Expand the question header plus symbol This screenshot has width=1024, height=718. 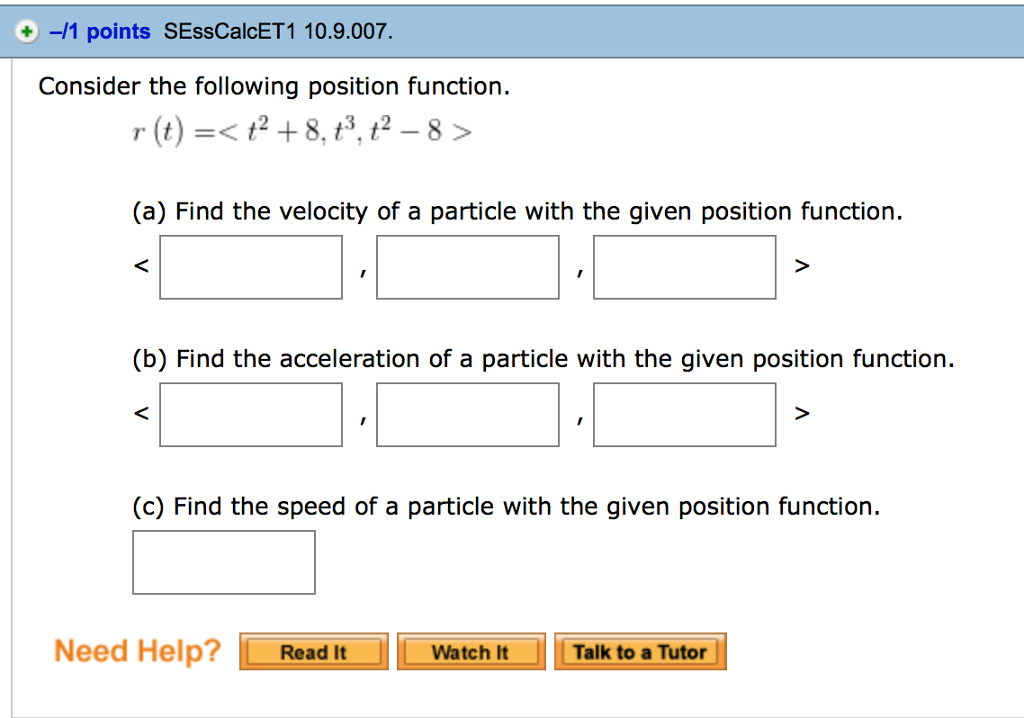click(x=27, y=31)
